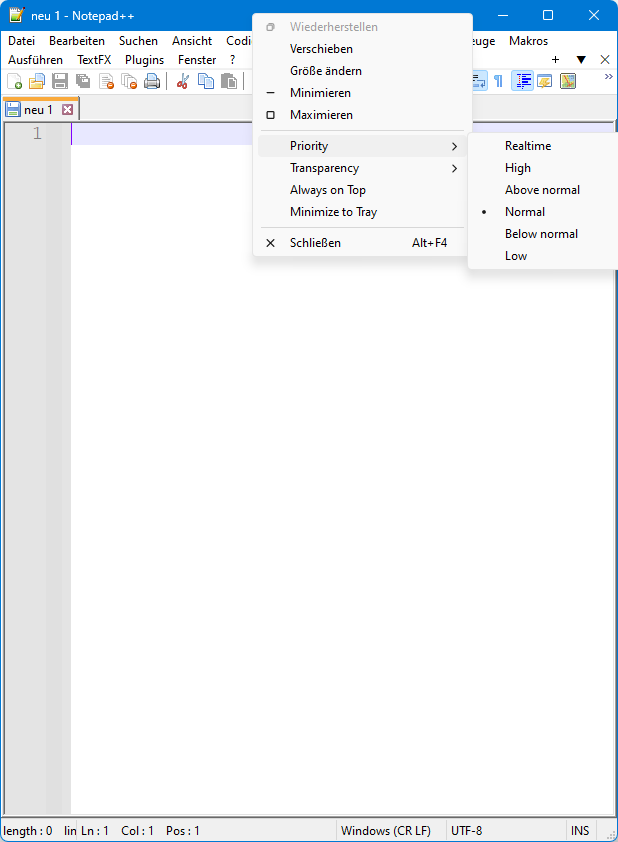Maximize the Notepad++ window via title bar
The width and height of the screenshot is (618, 842).
point(548,15)
